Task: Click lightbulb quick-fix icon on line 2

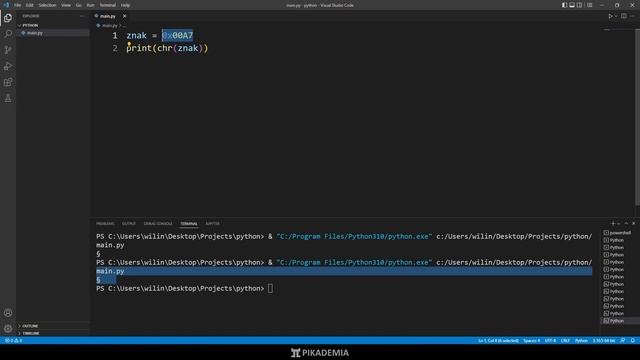Action: 129,43
